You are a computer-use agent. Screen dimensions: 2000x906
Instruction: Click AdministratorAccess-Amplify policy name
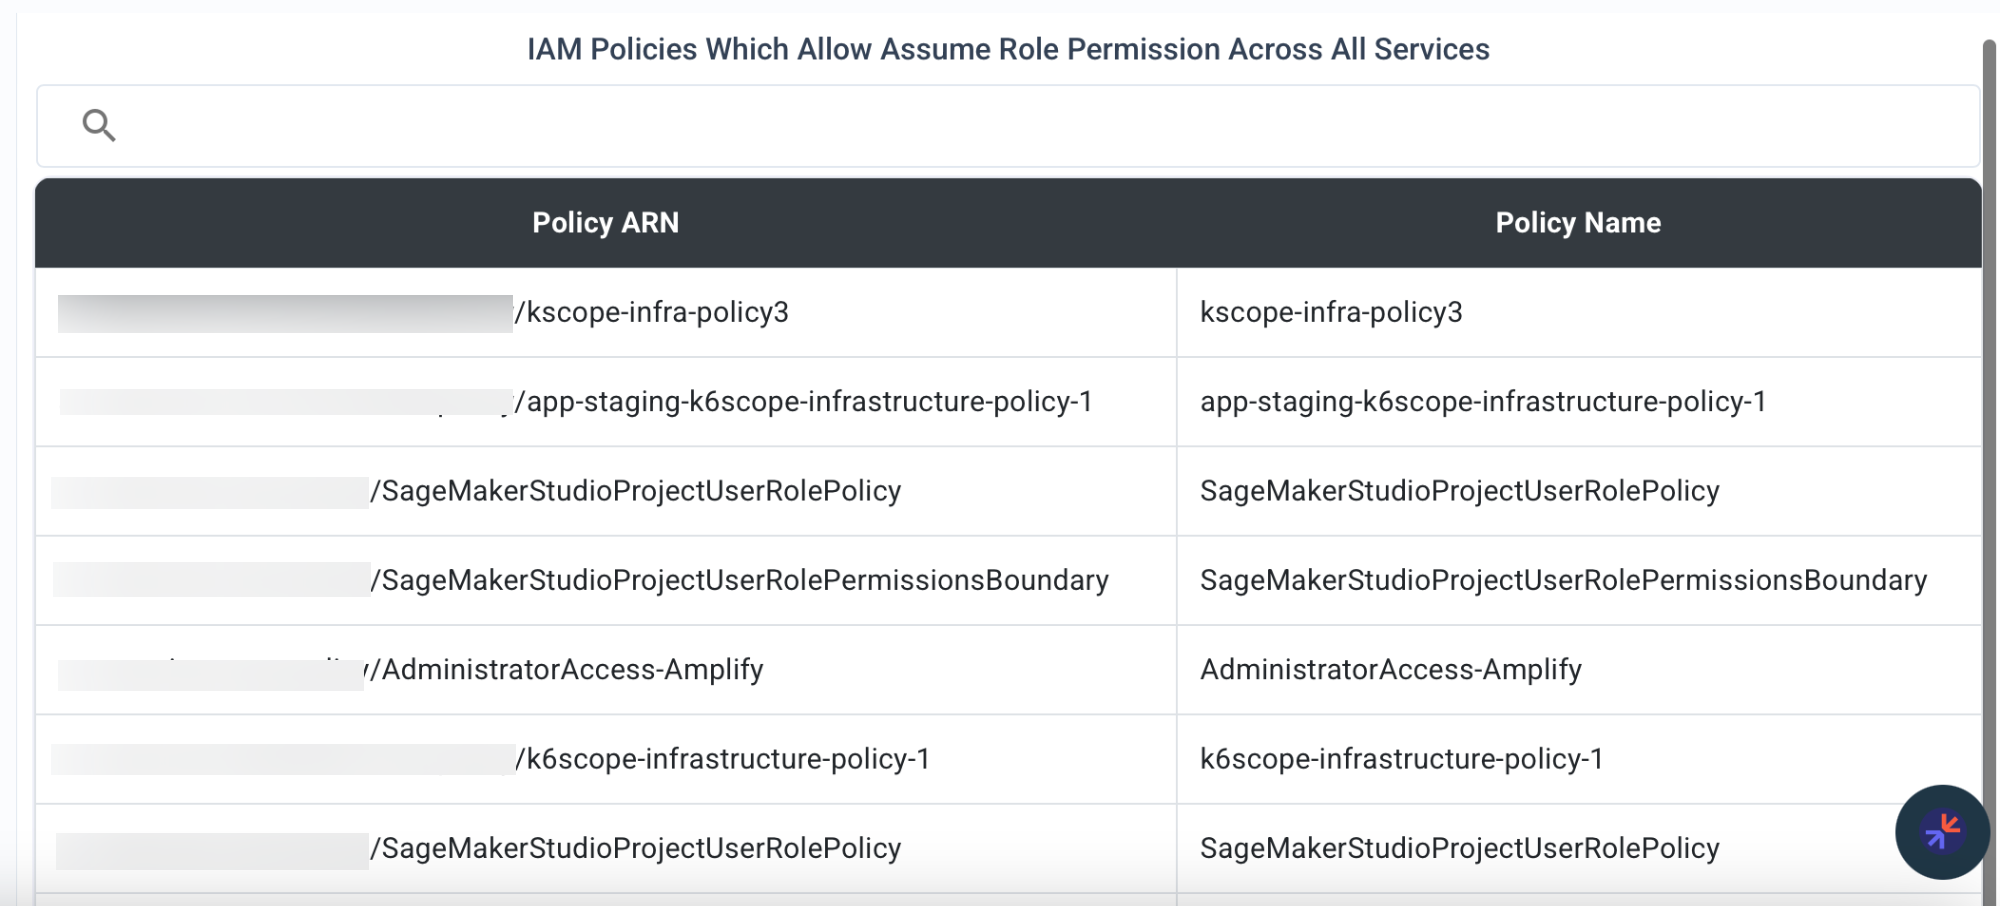click(x=1391, y=669)
